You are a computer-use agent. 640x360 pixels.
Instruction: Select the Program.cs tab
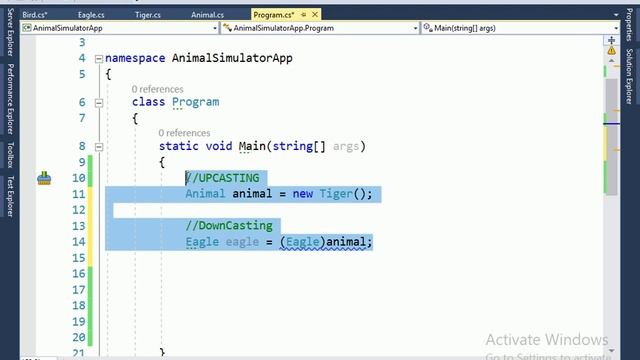pos(273,15)
